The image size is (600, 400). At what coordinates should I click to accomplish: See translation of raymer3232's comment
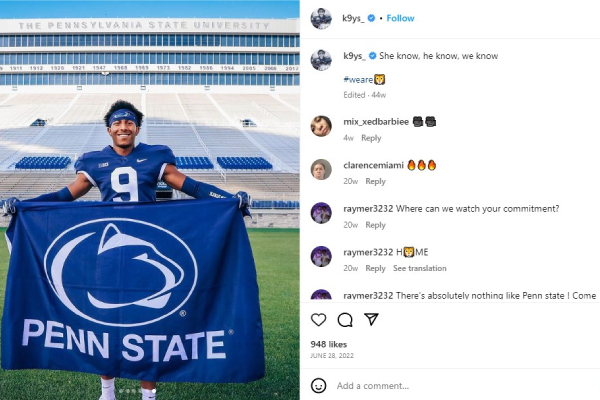coord(420,268)
